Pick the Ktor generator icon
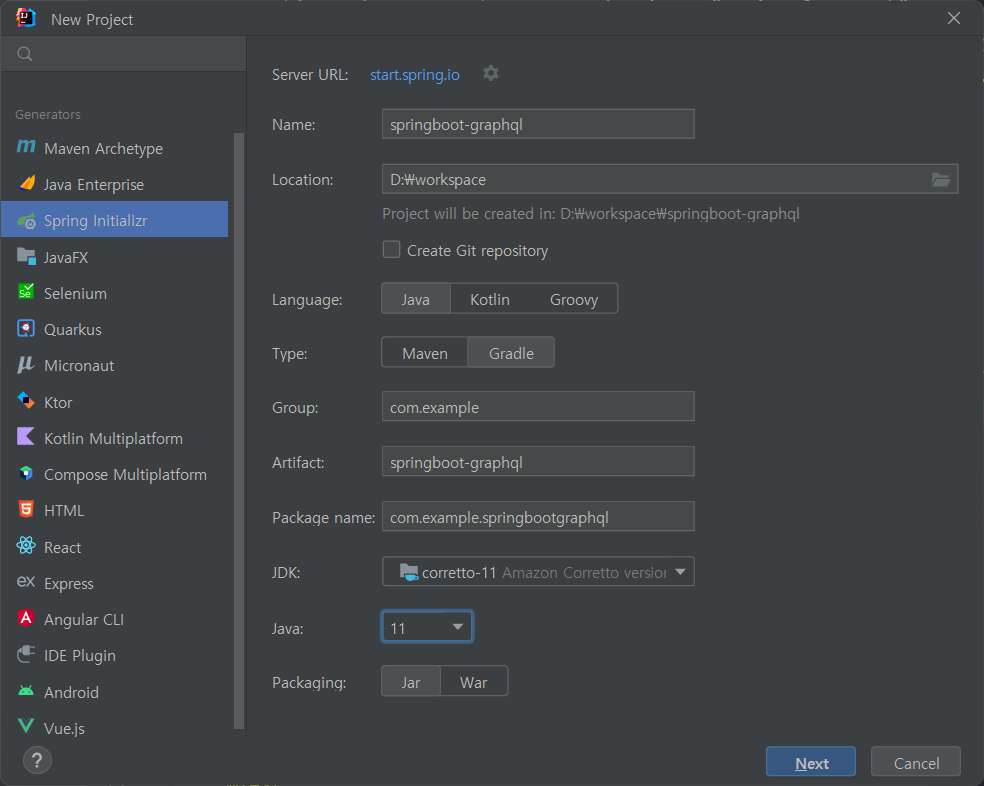 click(26, 401)
